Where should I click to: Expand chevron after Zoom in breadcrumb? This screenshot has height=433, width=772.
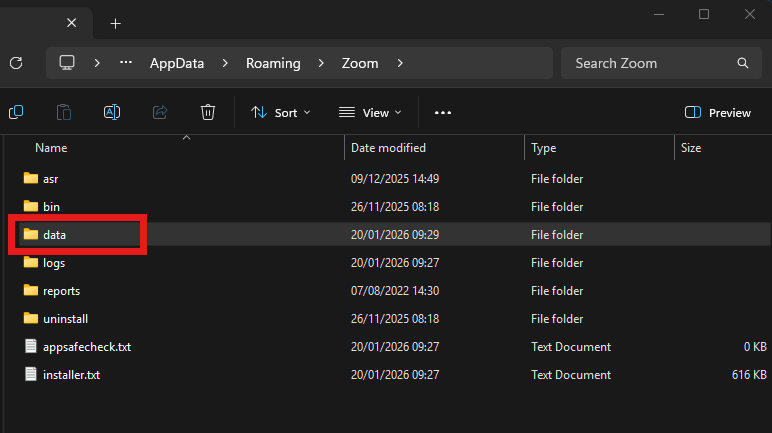[400, 63]
